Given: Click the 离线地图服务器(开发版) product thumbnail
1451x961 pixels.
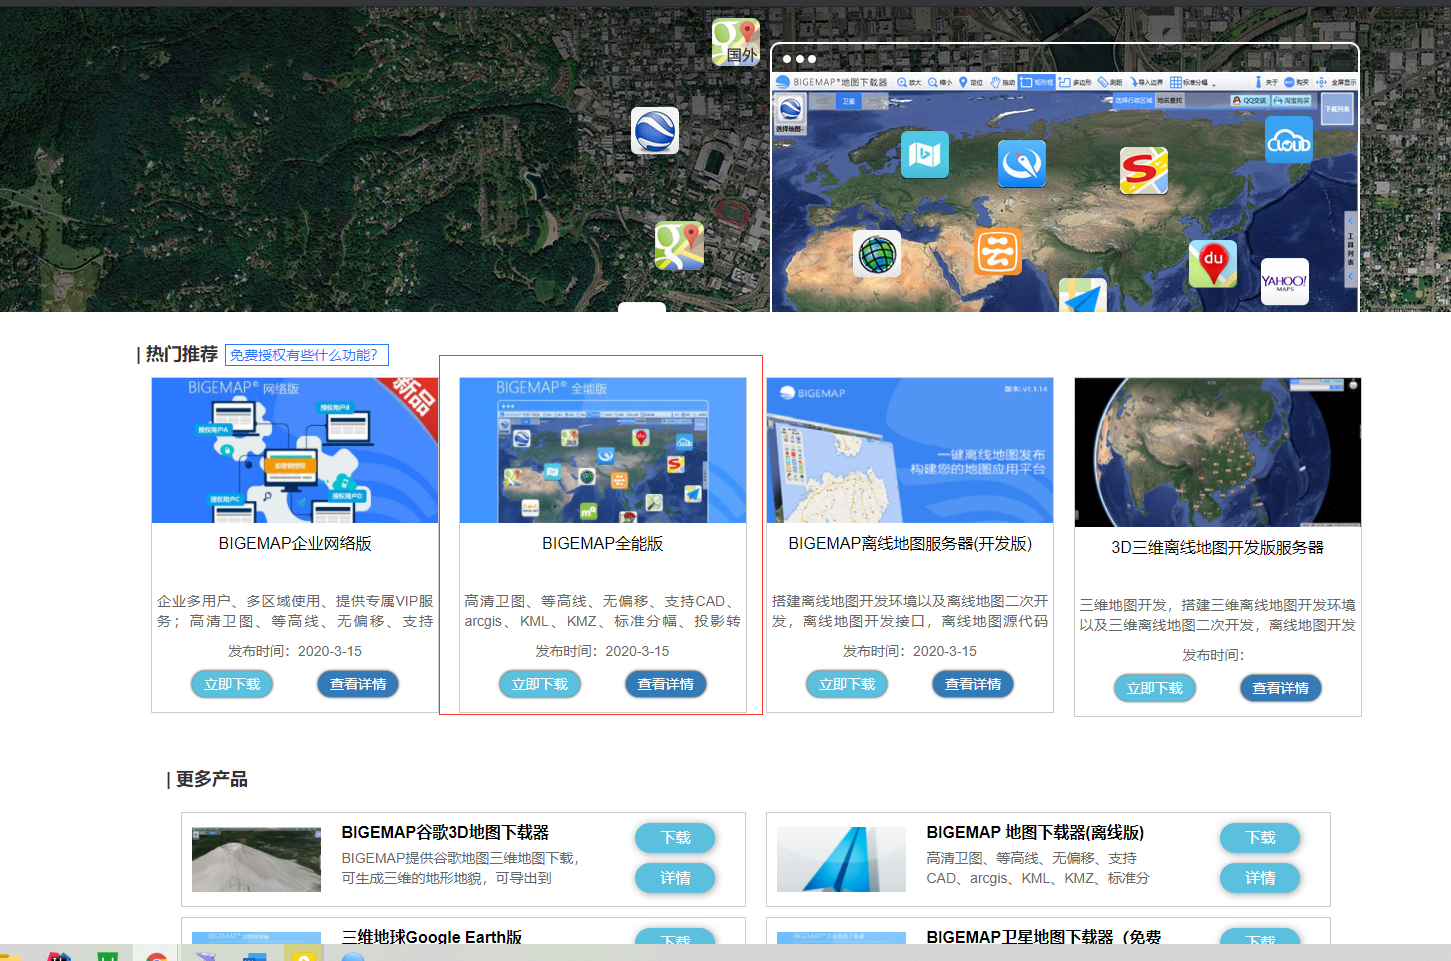Looking at the screenshot, I should point(910,450).
